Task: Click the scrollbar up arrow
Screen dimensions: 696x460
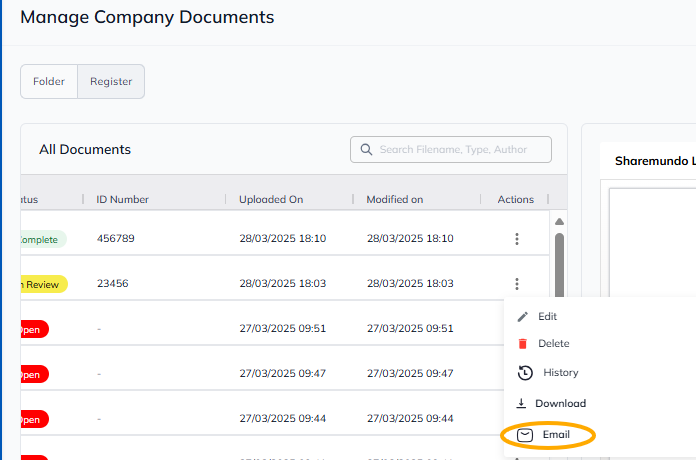Action: 559,222
